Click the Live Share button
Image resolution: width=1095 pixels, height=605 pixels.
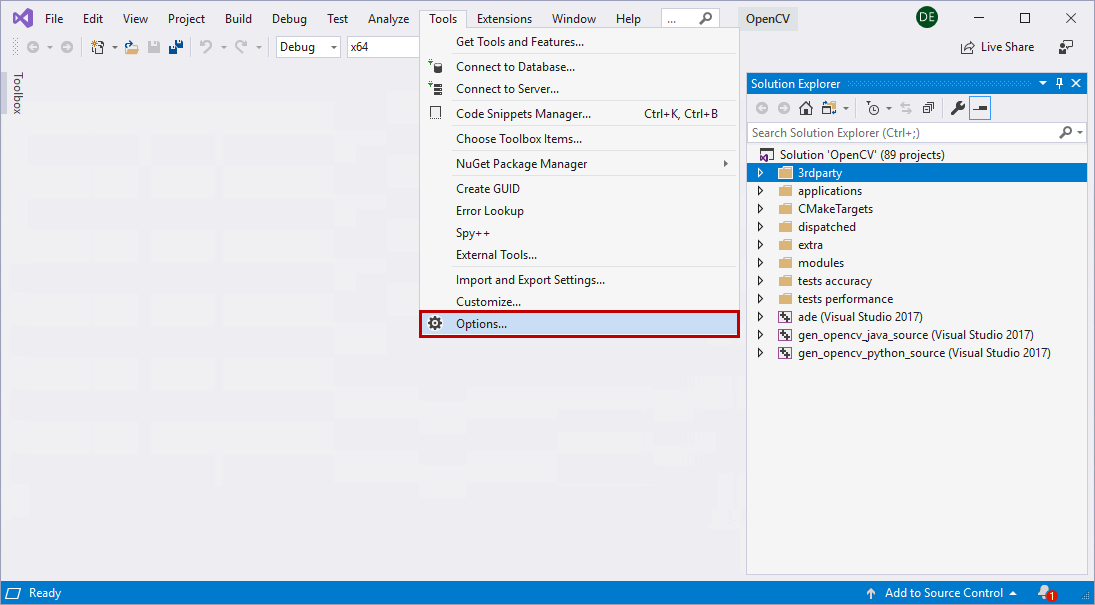coord(997,47)
